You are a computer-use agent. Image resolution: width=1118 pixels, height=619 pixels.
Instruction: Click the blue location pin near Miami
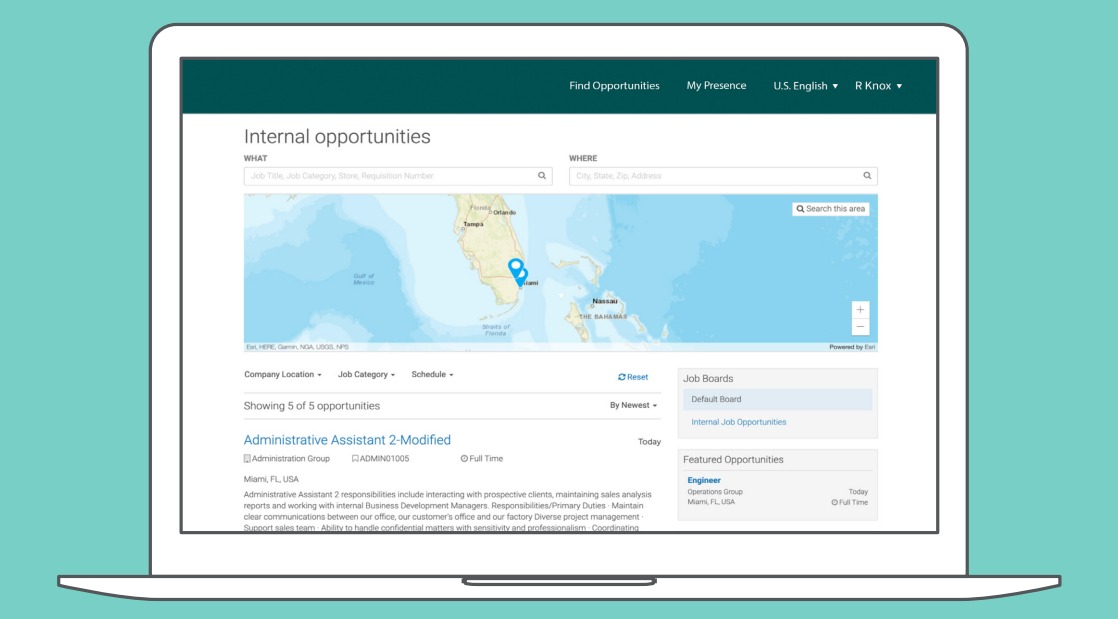click(516, 269)
